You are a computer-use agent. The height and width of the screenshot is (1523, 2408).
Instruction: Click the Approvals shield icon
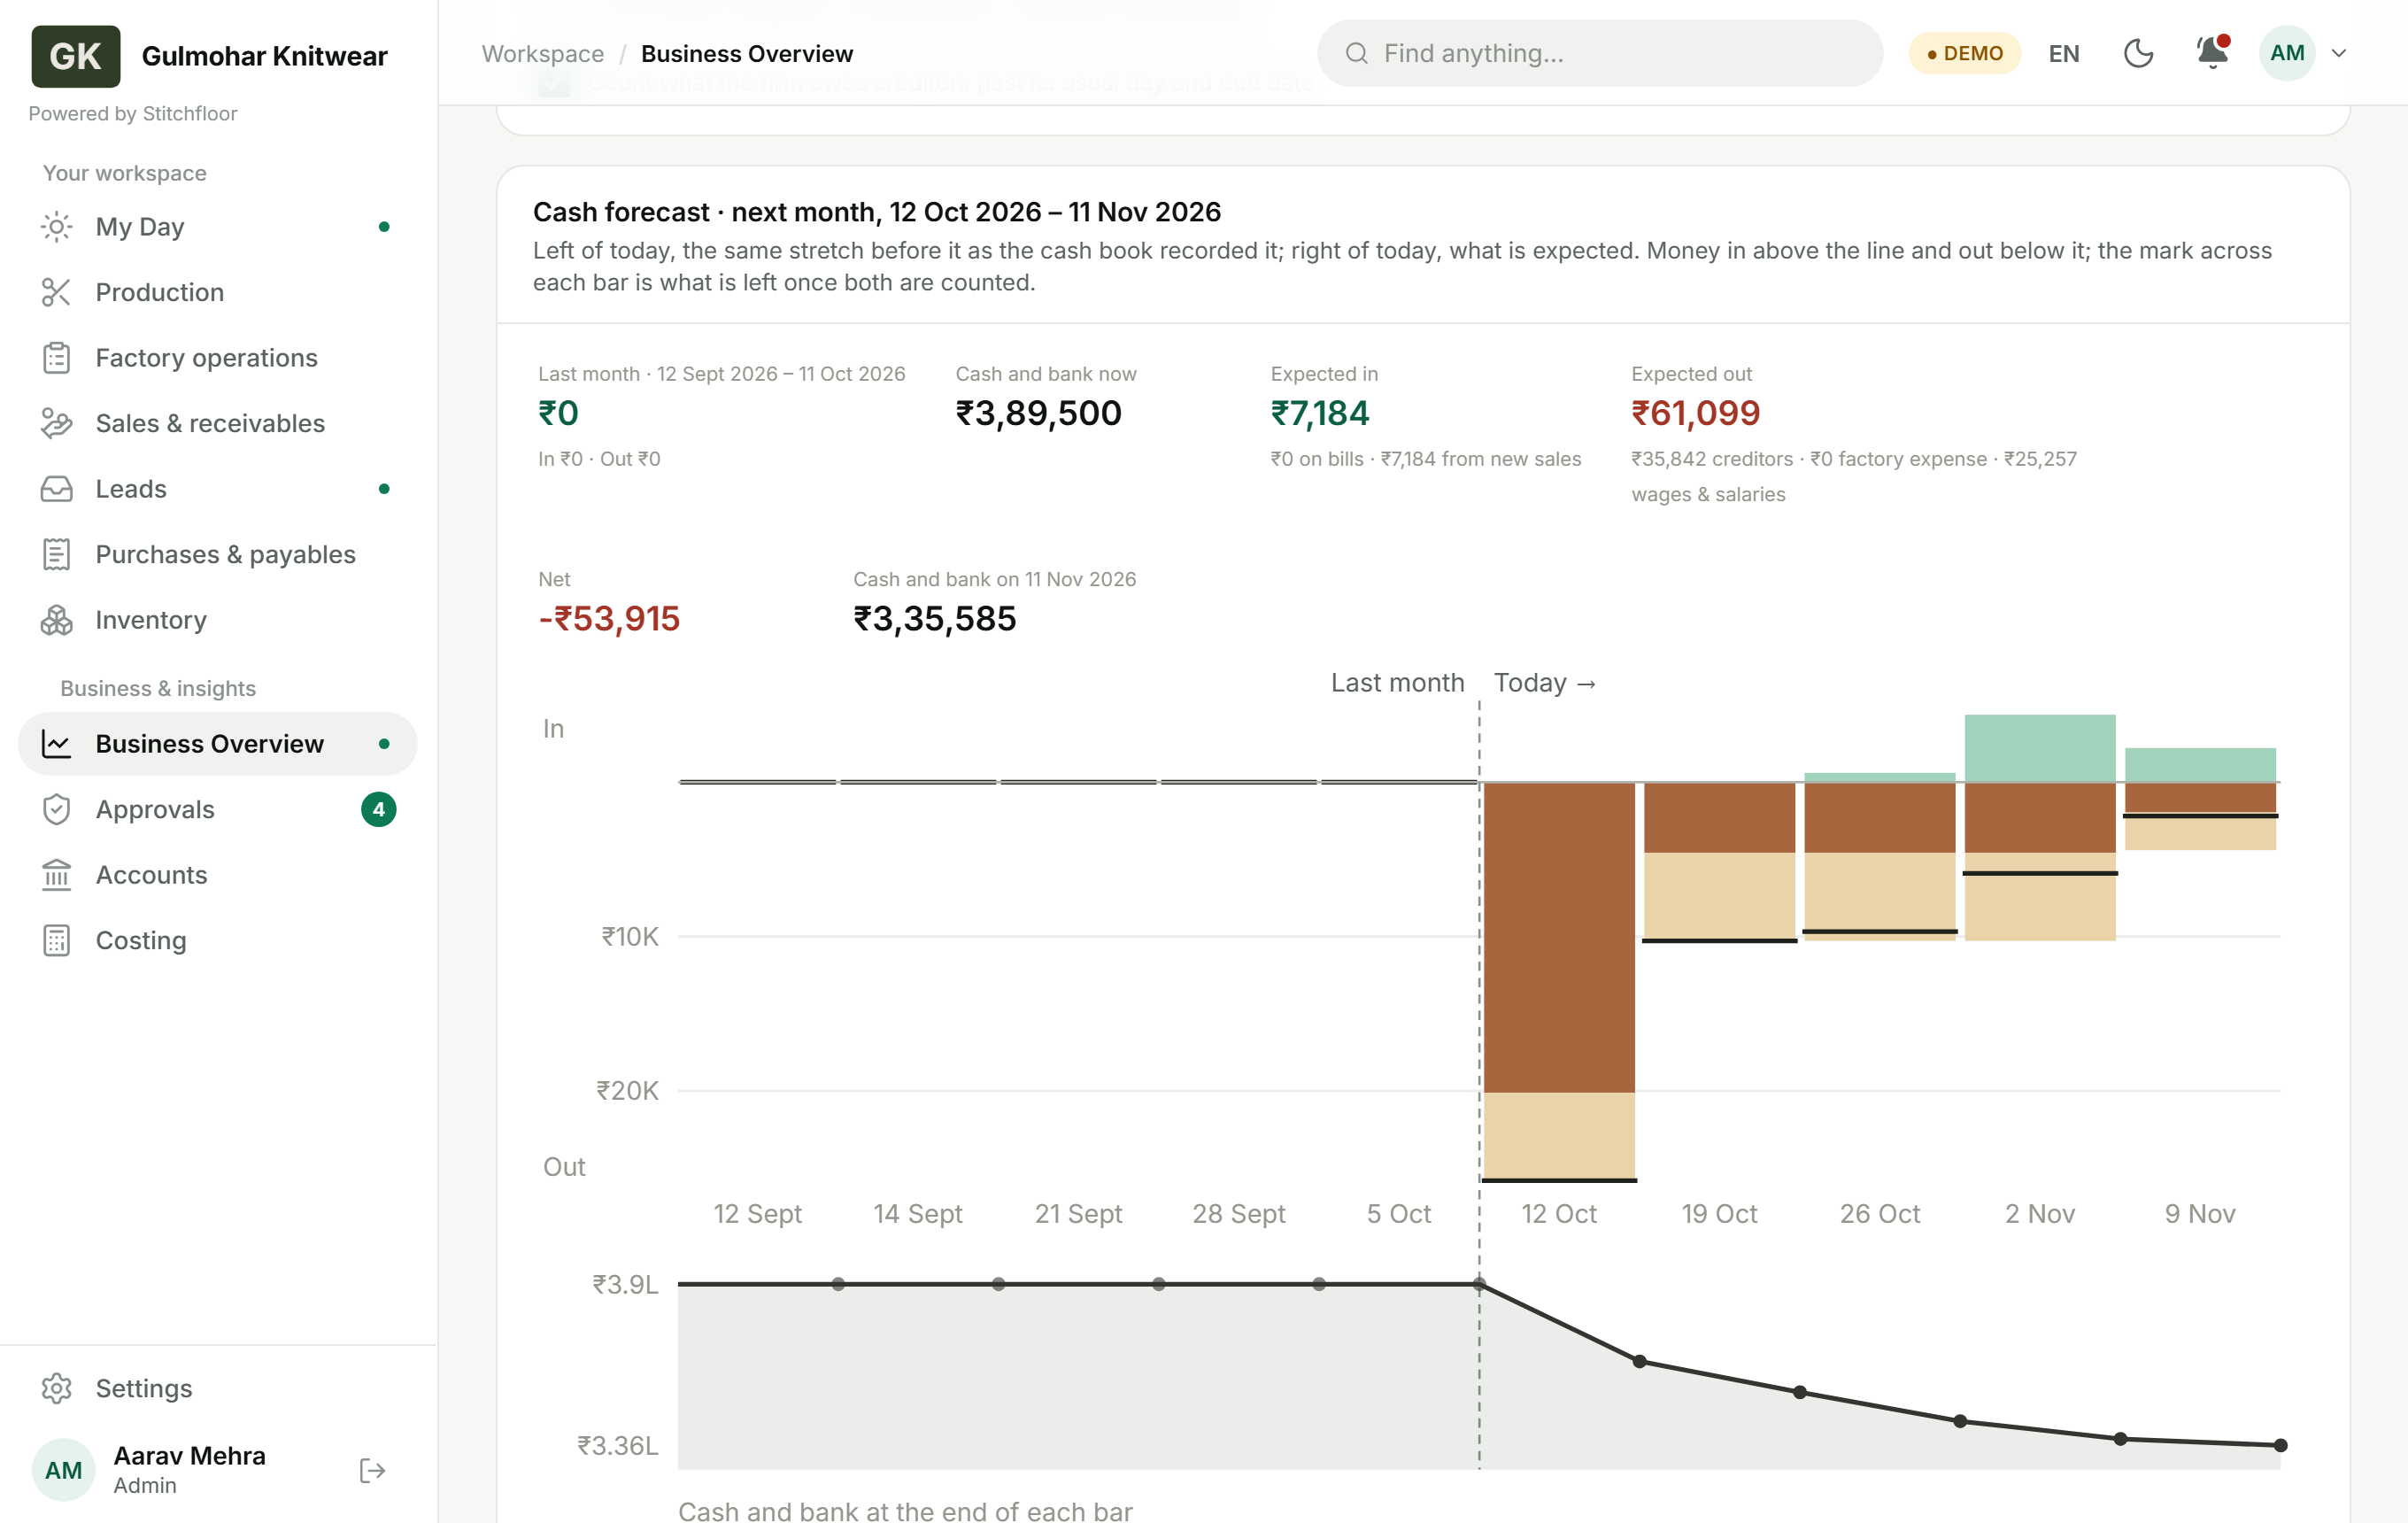[57, 809]
